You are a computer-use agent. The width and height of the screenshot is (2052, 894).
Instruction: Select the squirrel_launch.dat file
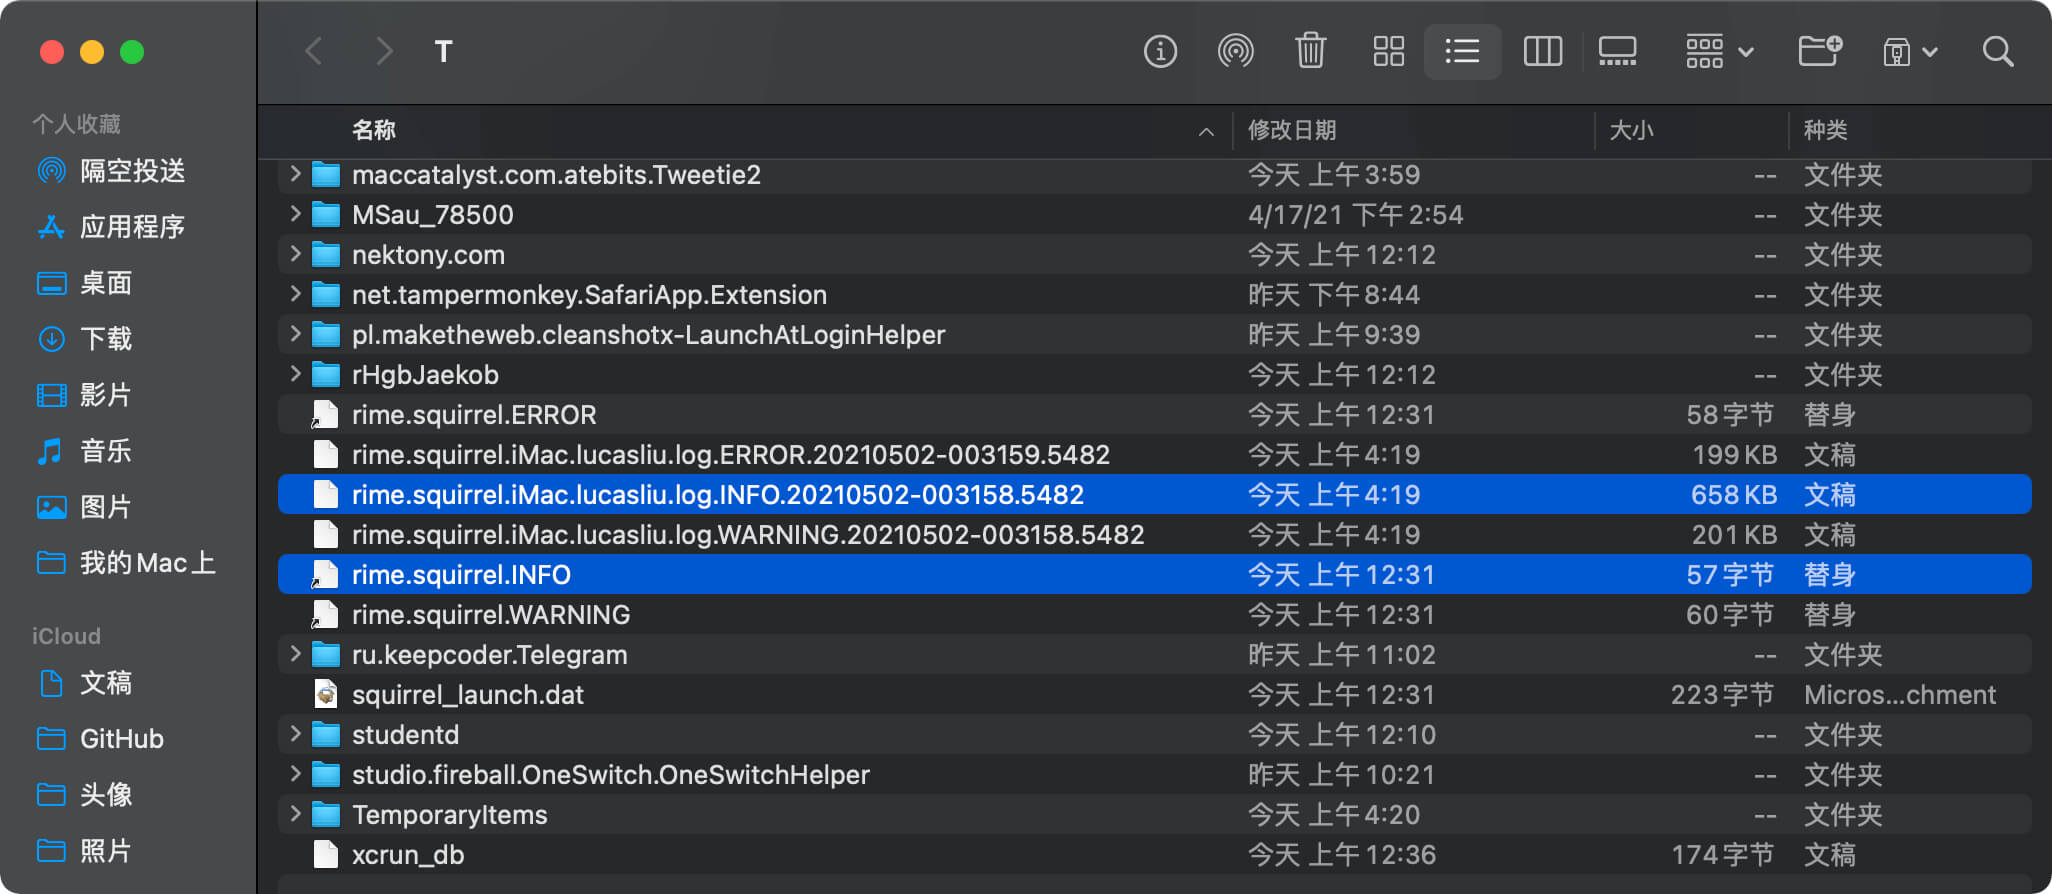click(x=1155, y=694)
